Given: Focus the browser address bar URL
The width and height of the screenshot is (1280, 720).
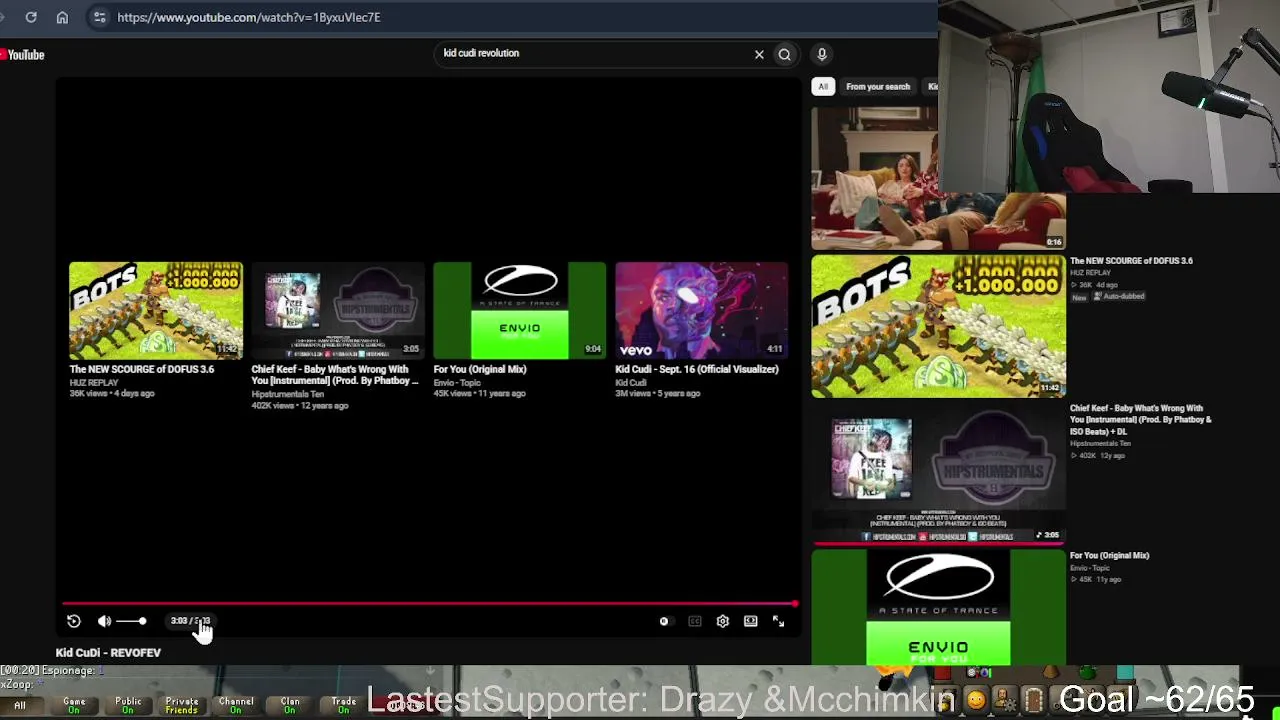Looking at the screenshot, I should [249, 17].
